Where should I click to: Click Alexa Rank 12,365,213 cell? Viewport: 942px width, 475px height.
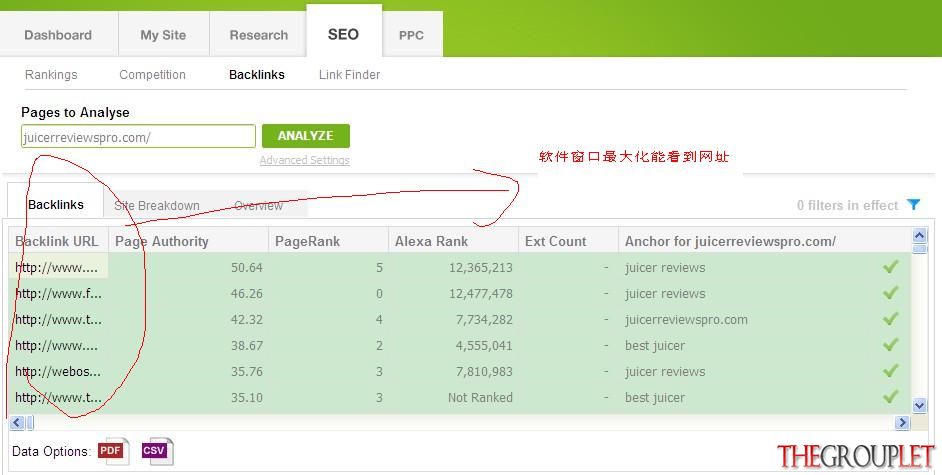481,267
